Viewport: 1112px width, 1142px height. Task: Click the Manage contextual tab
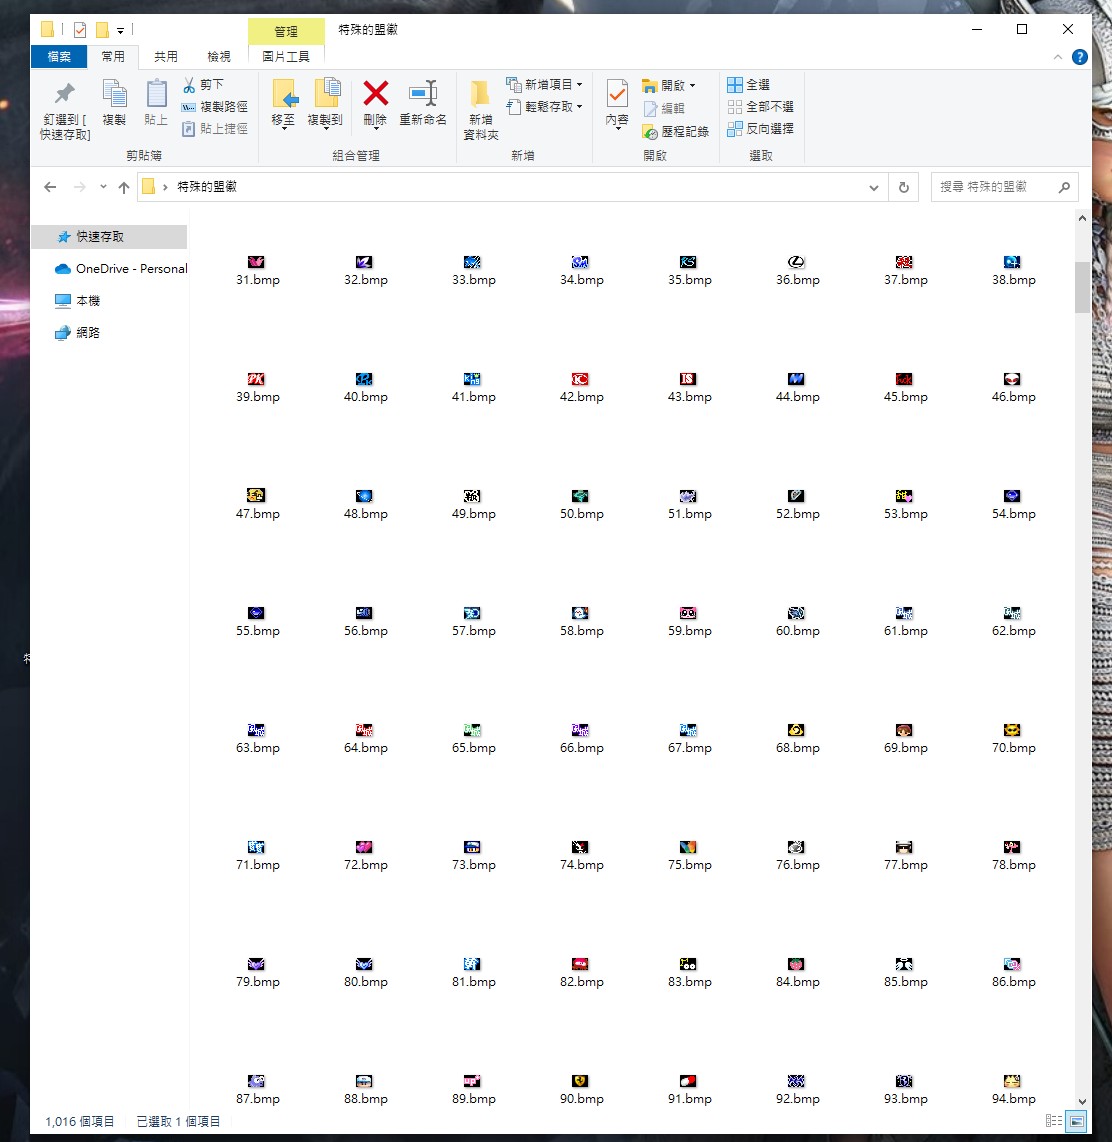286,31
